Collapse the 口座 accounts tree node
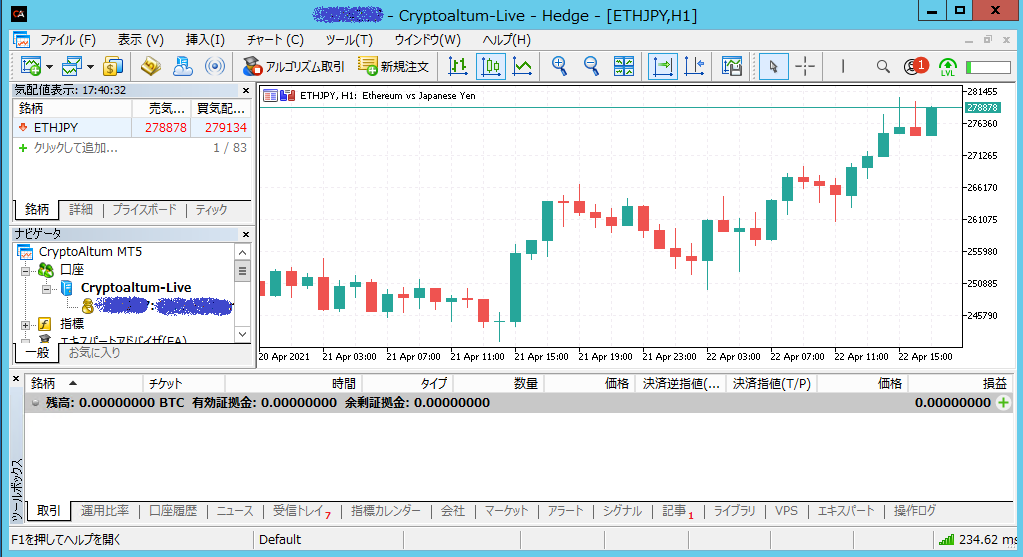 pos(25,270)
